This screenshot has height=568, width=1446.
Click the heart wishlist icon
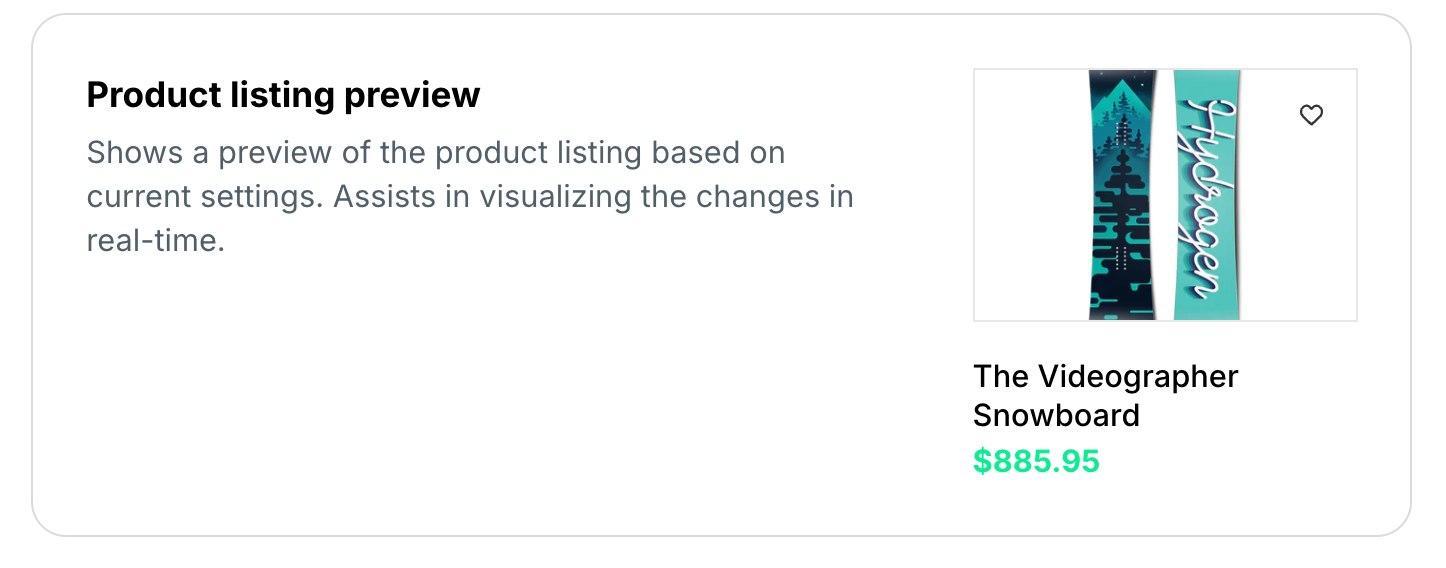(x=1310, y=115)
